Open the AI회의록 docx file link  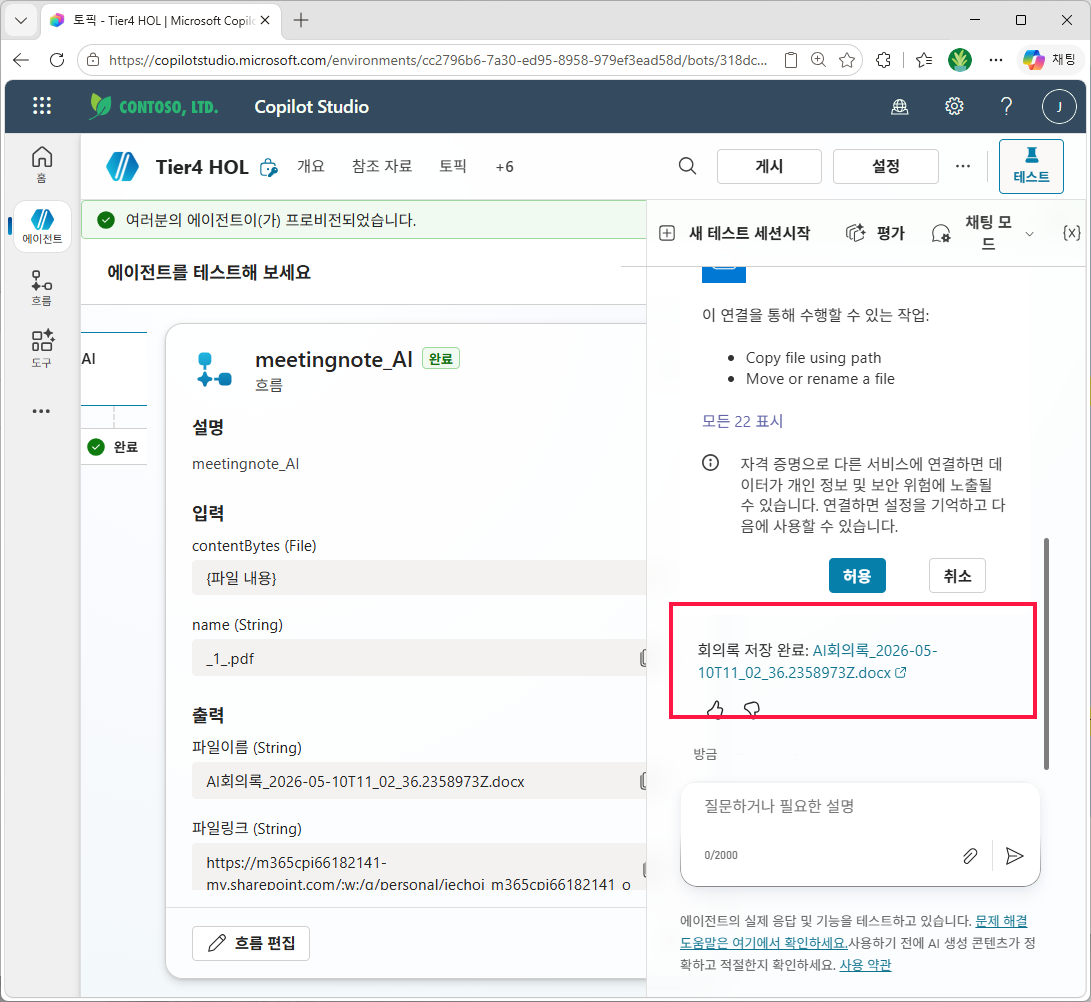pos(818,662)
